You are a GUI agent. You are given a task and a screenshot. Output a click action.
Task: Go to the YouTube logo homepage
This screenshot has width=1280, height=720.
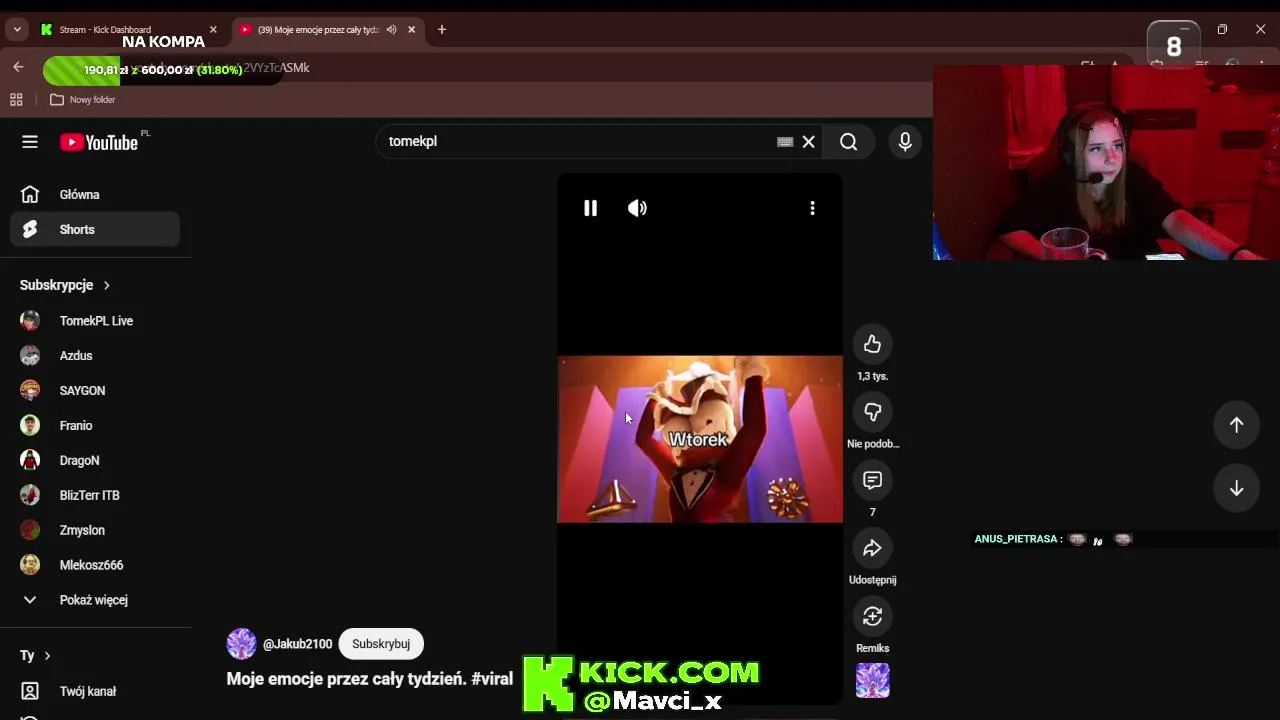98,142
